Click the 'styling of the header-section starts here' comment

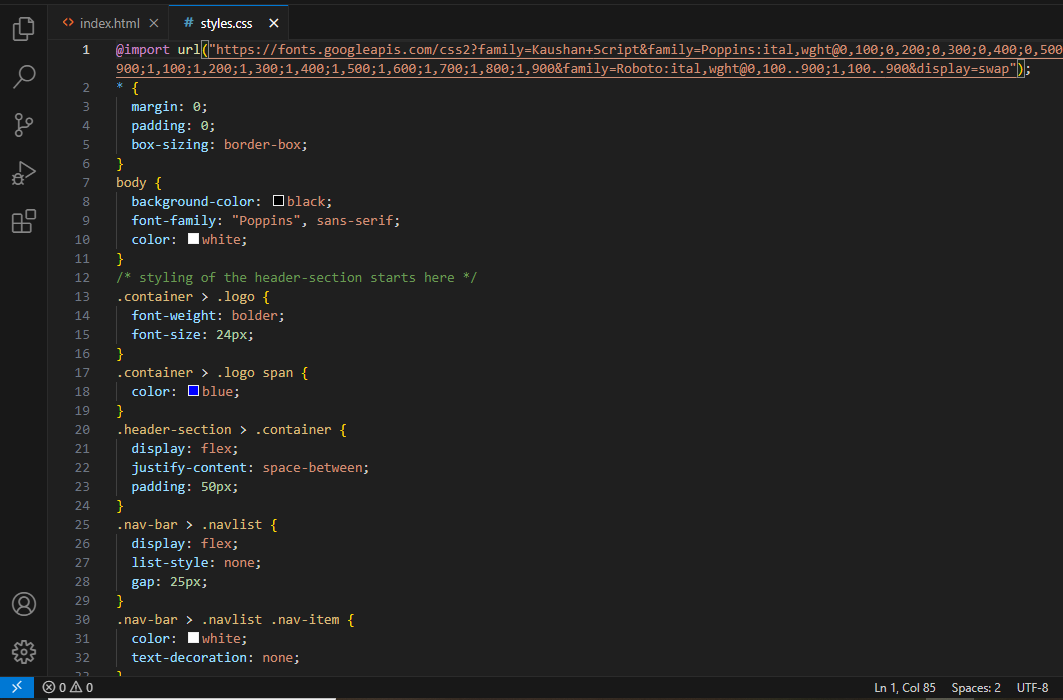tap(296, 277)
